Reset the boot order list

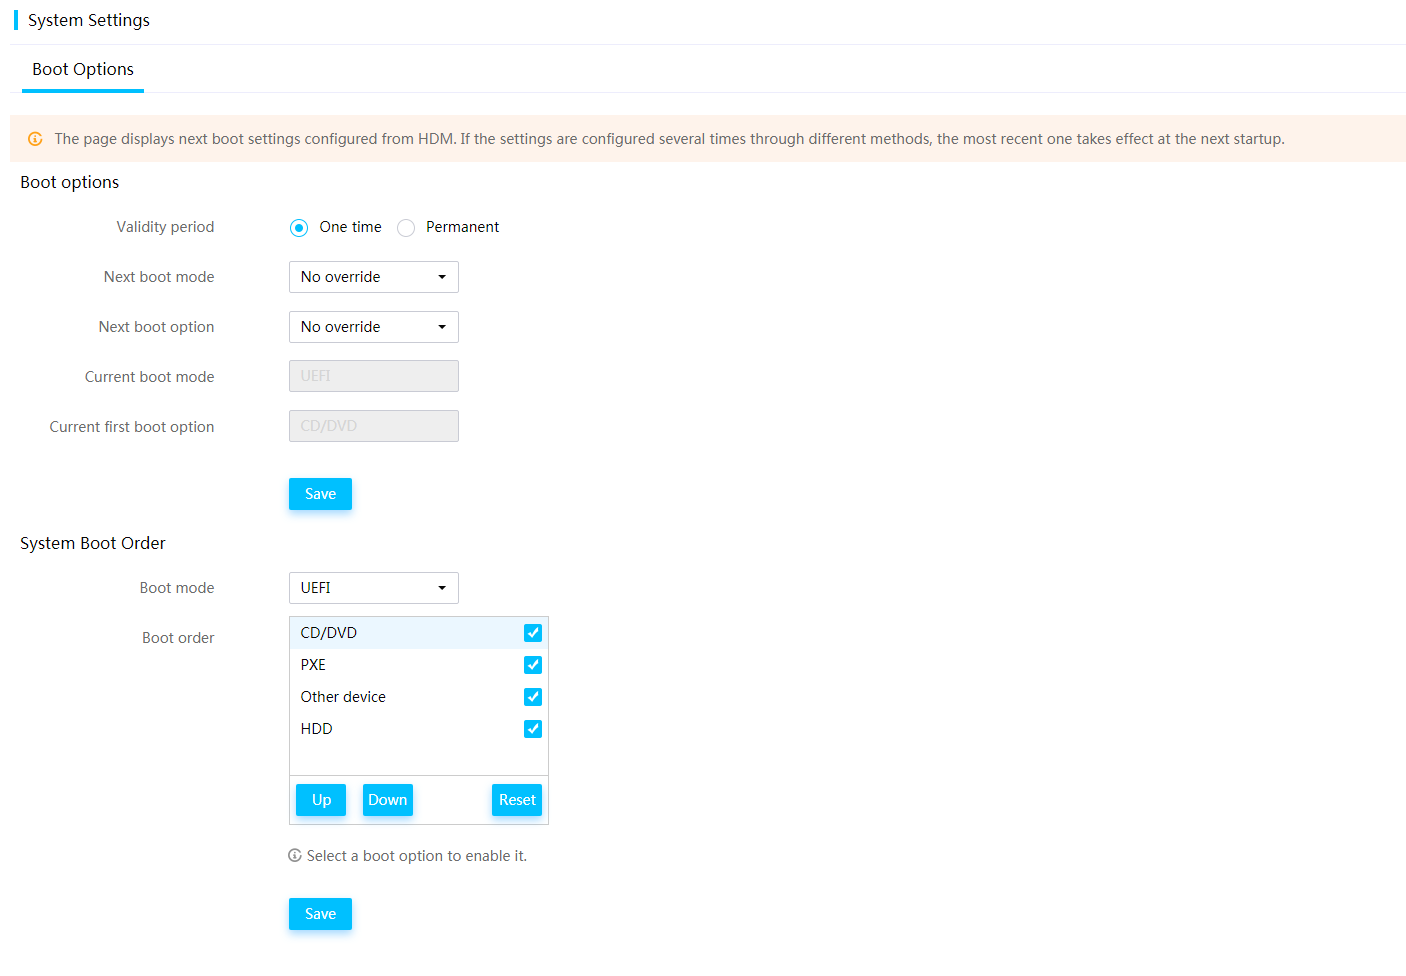pyautogui.click(x=517, y=800)
